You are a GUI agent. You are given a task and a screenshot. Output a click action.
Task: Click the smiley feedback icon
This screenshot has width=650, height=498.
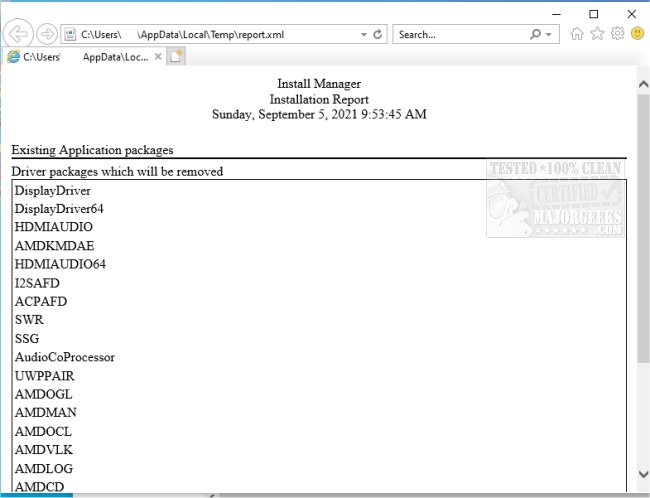pyautogui.click(x=637, y=33)
